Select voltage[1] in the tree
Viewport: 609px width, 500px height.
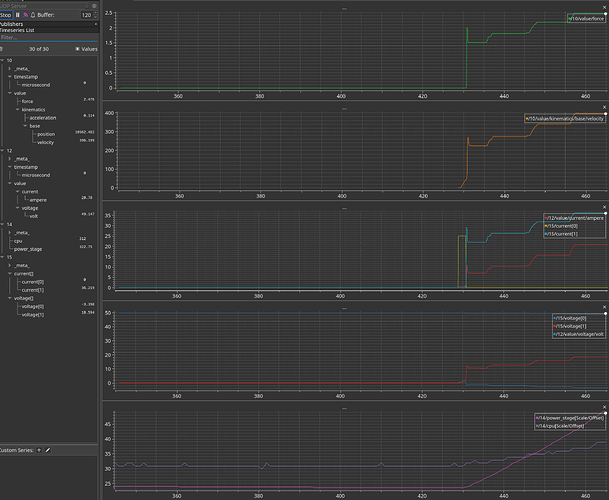[x=33, y=315]
